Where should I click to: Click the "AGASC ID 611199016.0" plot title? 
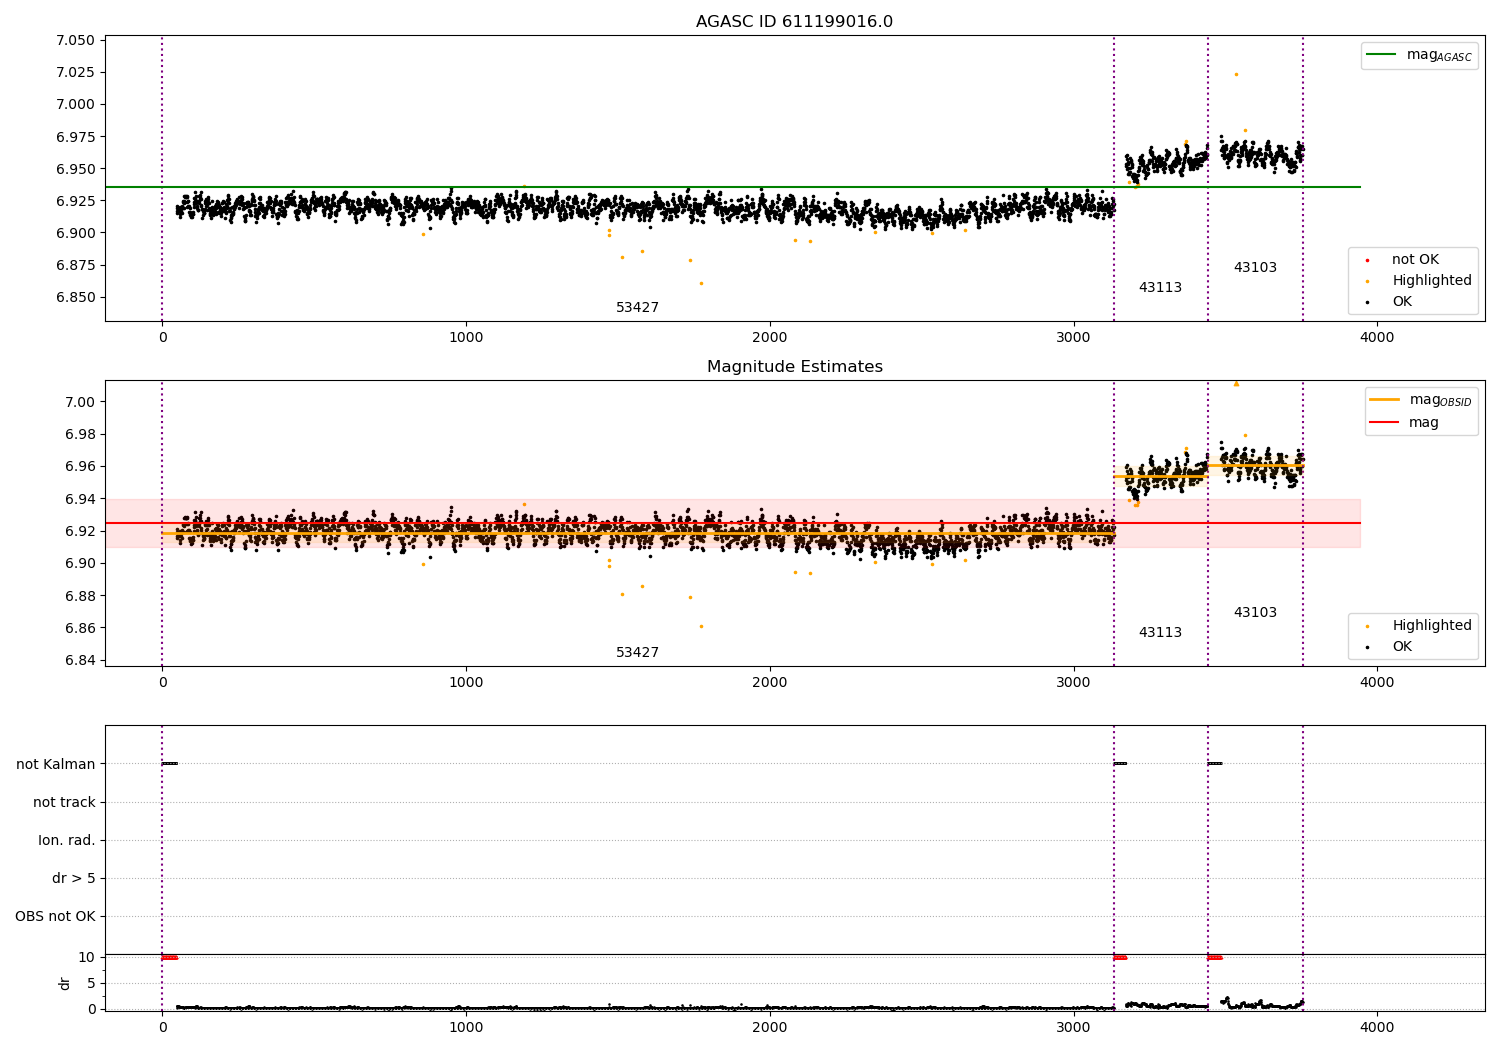coord(794,22)
